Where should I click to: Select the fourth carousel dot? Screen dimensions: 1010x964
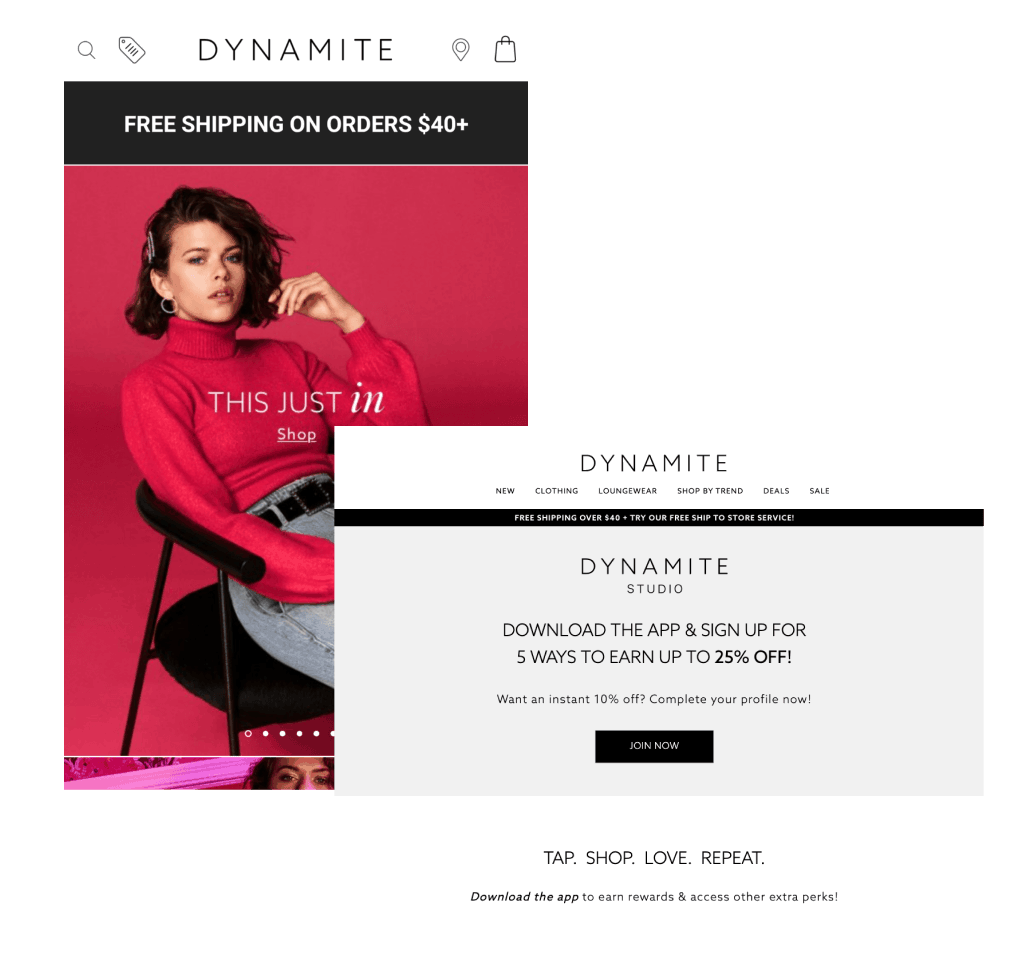coord(299,733)
